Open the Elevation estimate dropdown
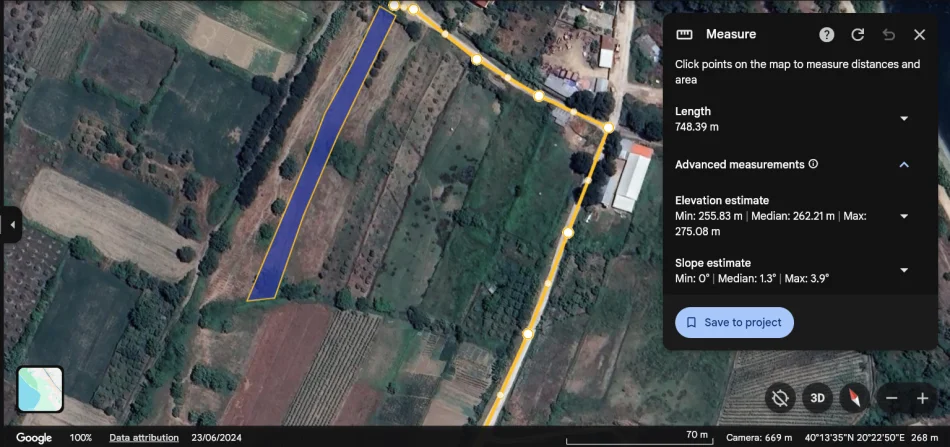 [904, 215]
